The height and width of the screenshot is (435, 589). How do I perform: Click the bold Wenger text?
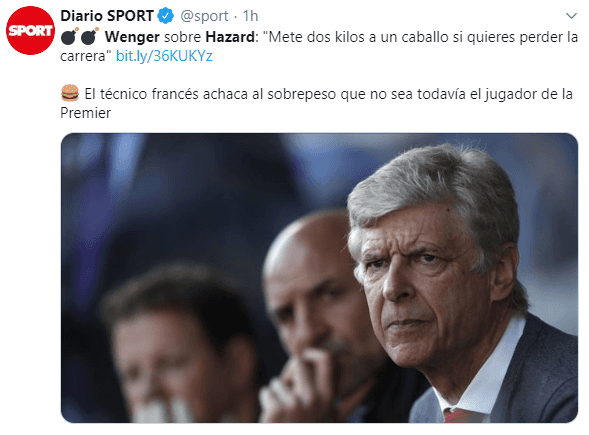click(132, 37)
